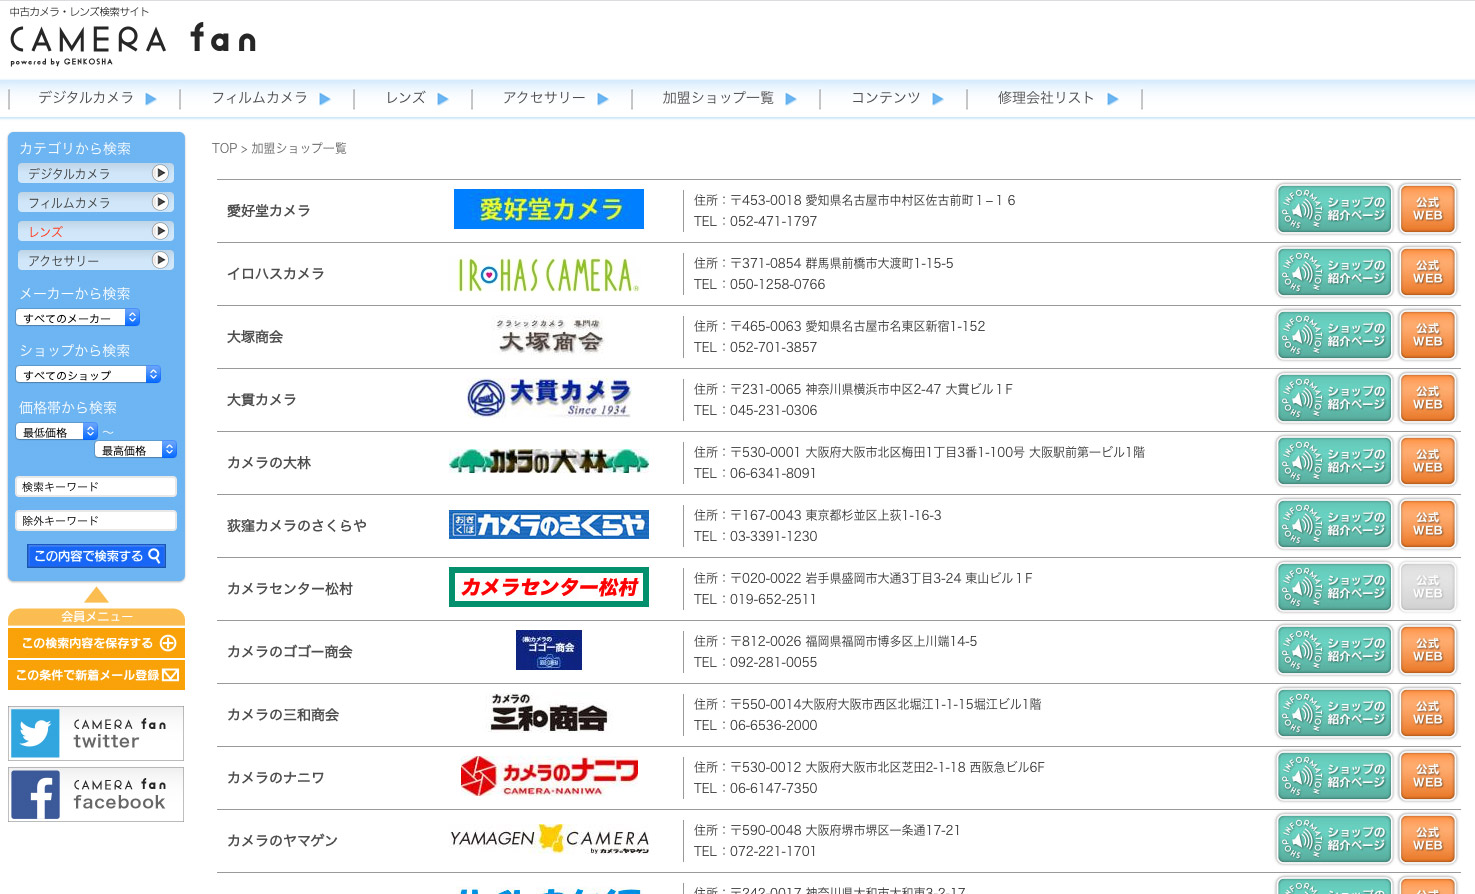The image size is (1475, 894).
Task: Visit 公式WEB of カメラのナニワ
Action: 1428,776
